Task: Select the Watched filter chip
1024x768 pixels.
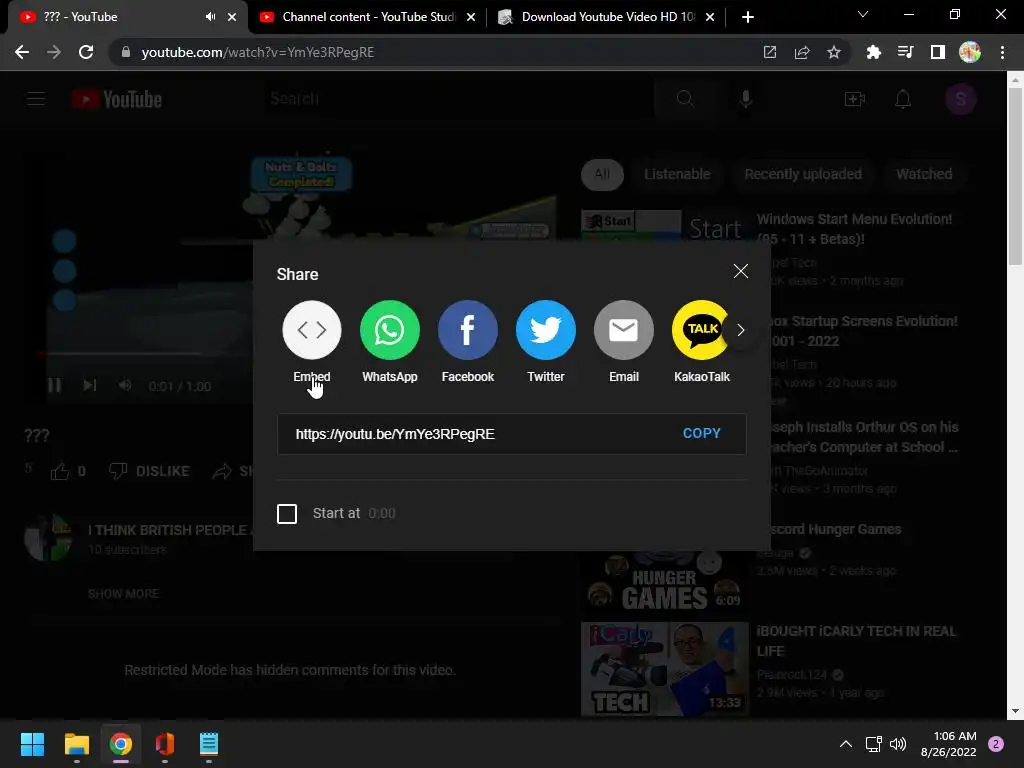Action: pyautogui.click(x=924, y=174)
